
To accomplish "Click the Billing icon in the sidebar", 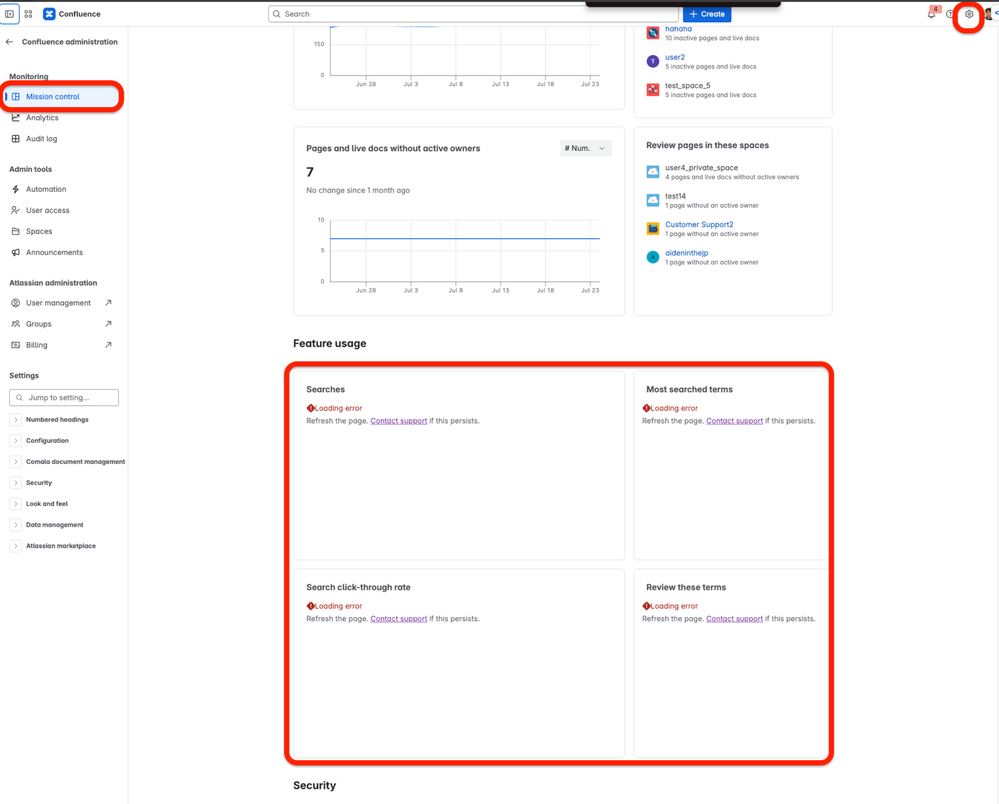I will click(x=16, y=345).
